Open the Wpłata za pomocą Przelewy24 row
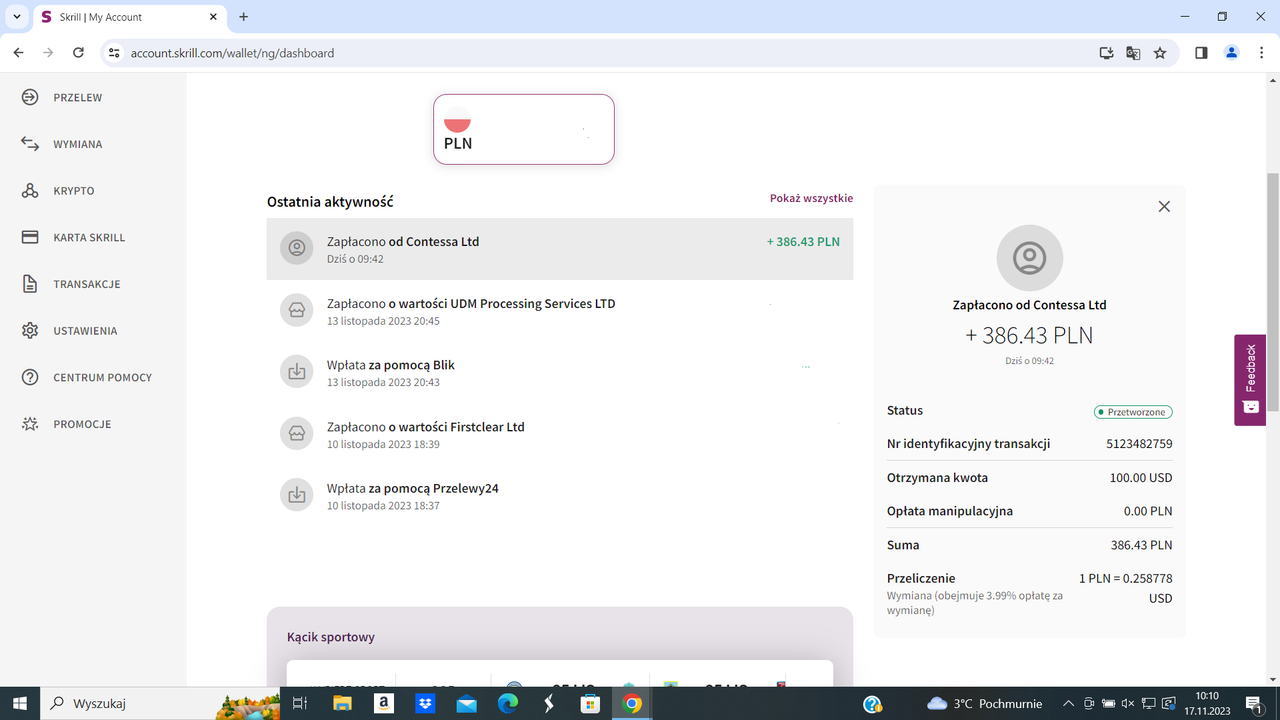This screenshot has height=720, width=1280. pos(560,496)
